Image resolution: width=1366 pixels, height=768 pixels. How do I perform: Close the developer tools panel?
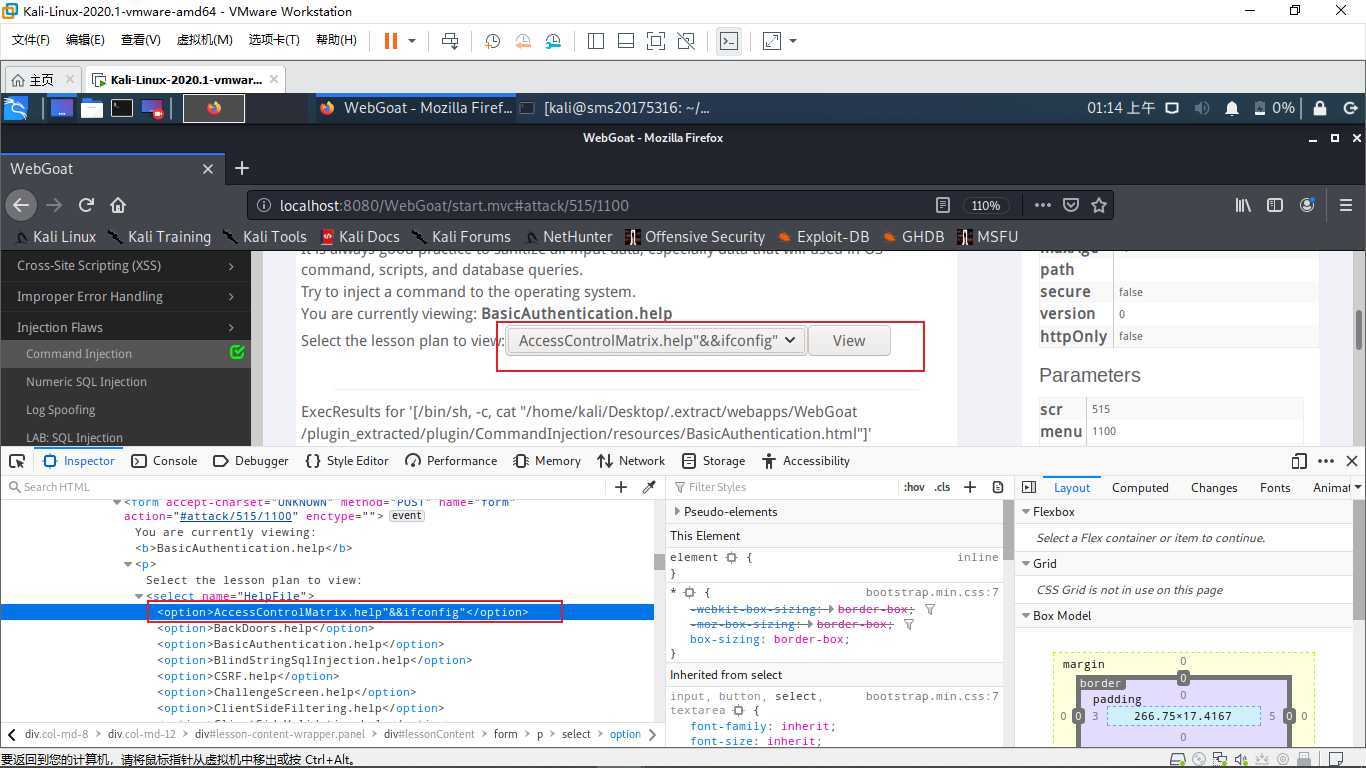pyautogui.click(x=1352, y=461)
